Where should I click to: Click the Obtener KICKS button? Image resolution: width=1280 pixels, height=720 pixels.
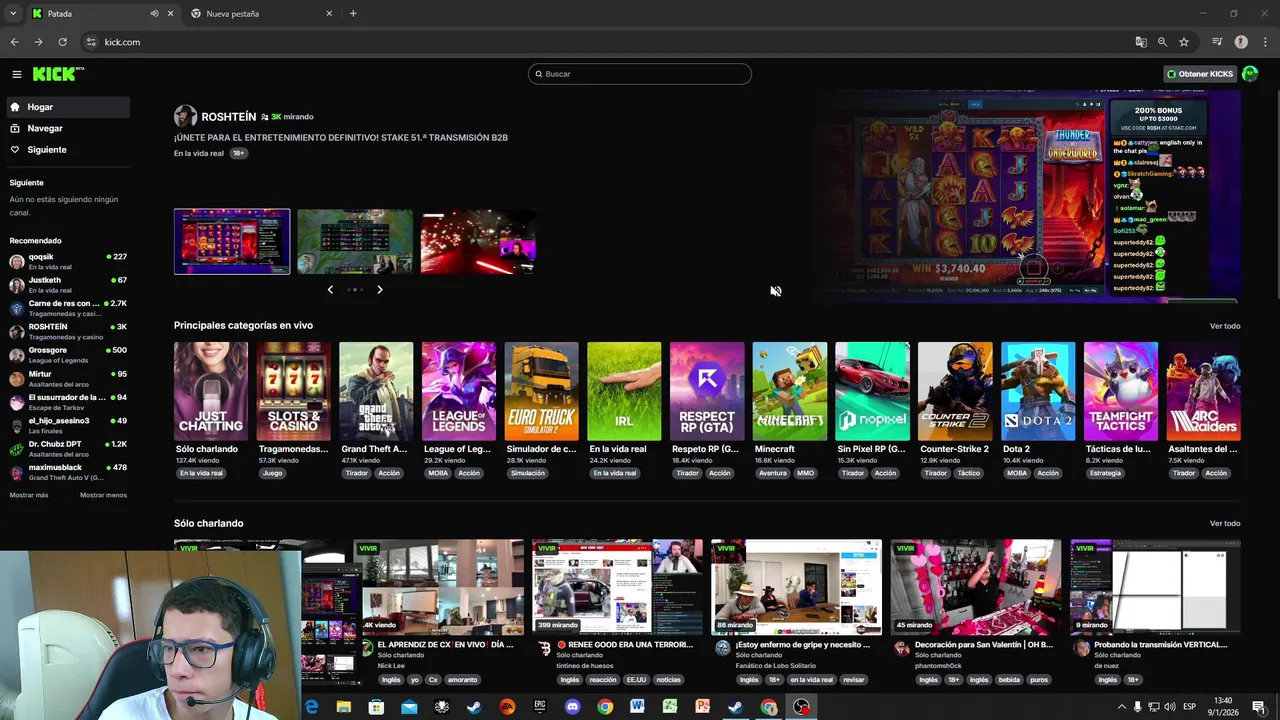point(1200,74)
